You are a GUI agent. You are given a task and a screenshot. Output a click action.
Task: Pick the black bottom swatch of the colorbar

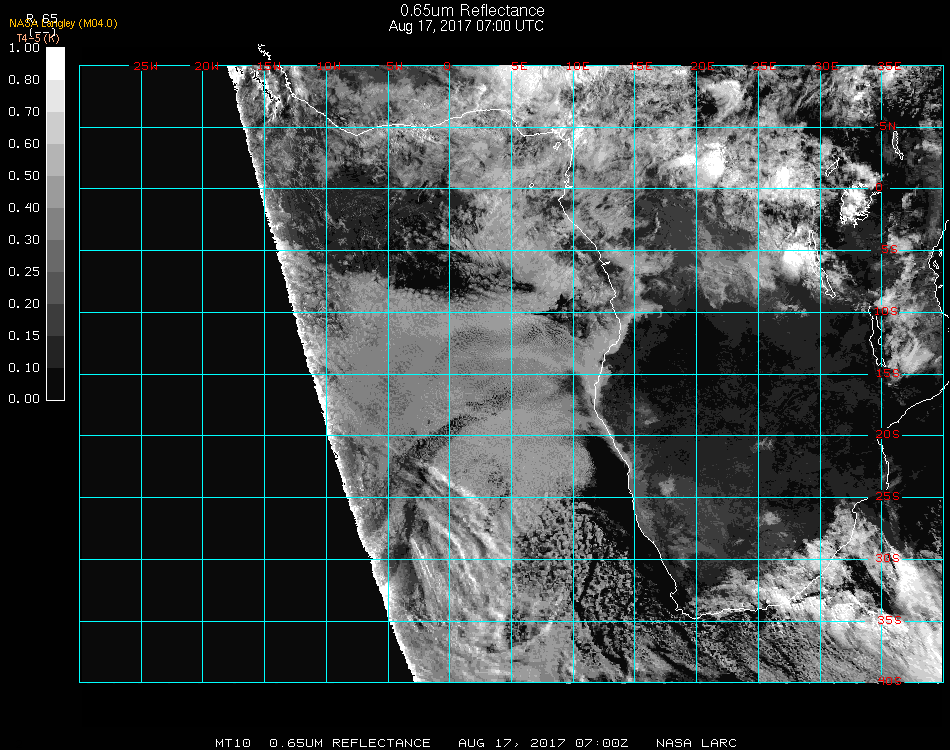(55, 384)
